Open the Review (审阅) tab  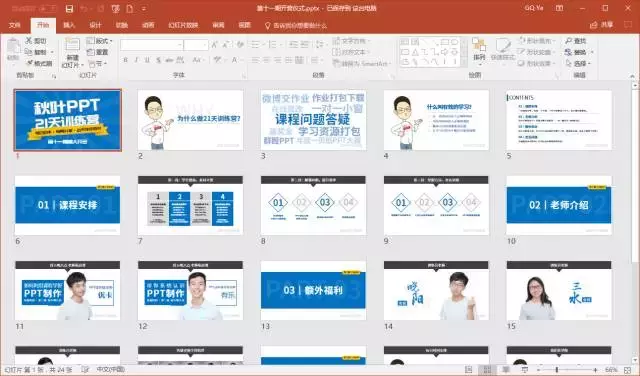click(218, 25)
